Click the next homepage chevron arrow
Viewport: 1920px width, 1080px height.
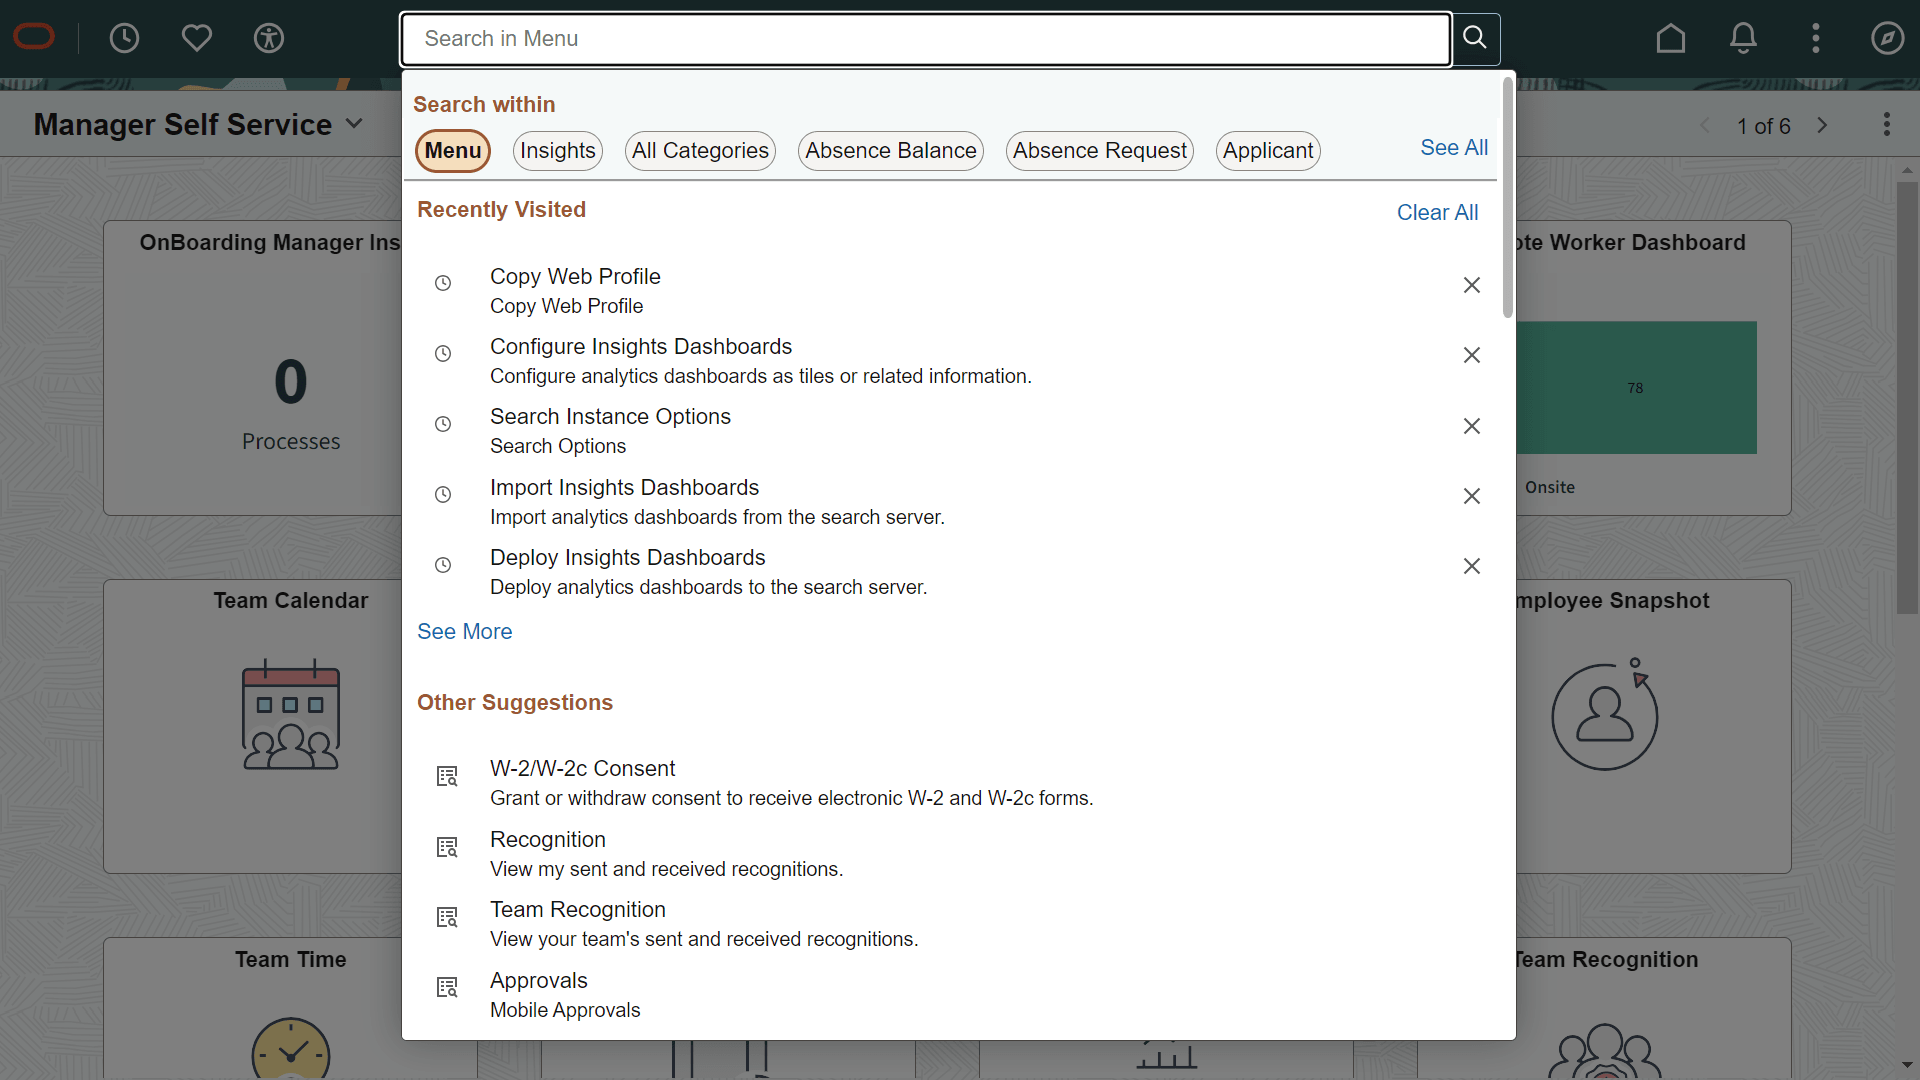(x=1822, y=125)
